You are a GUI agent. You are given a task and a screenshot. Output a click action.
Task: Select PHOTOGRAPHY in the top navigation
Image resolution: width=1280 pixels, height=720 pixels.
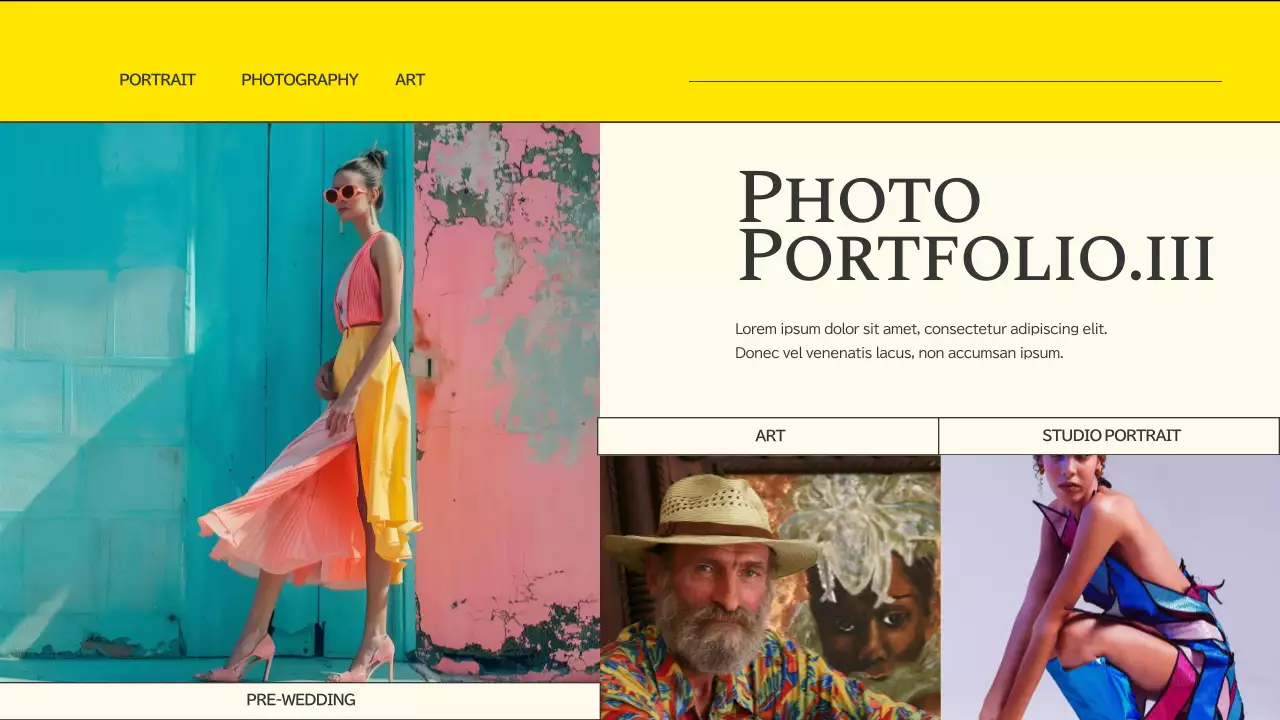[300, 80]
